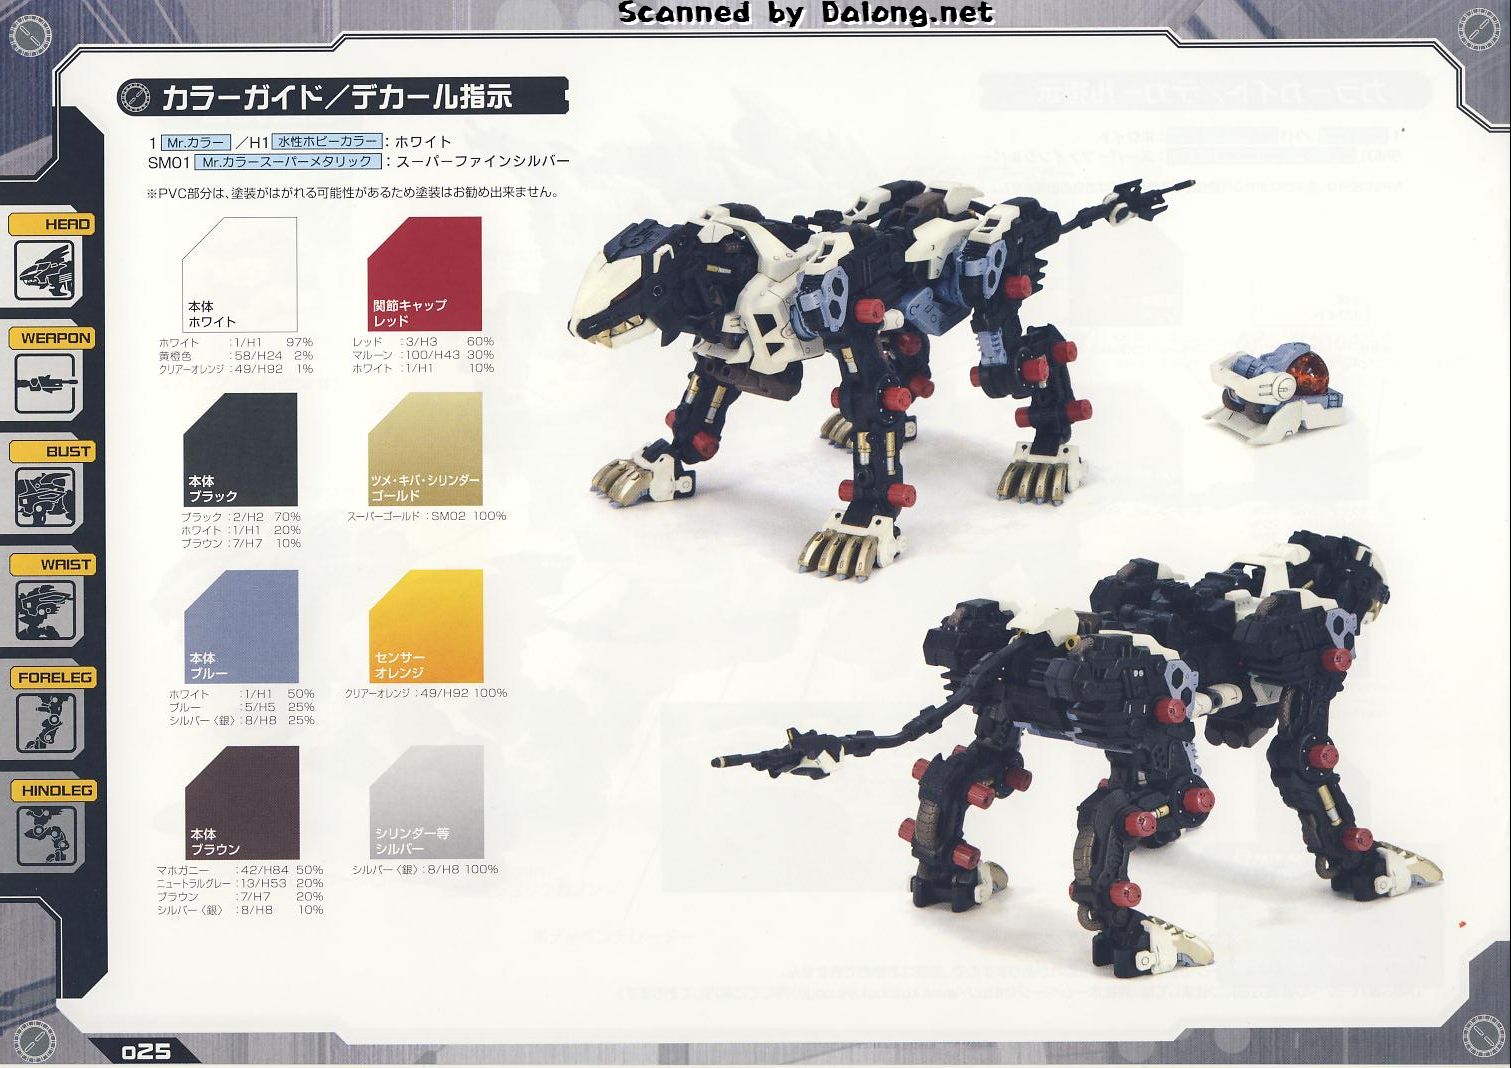The image size is (1511, 1068).
Task: Select the WEAPON section tab
Action: click(52, 338)
